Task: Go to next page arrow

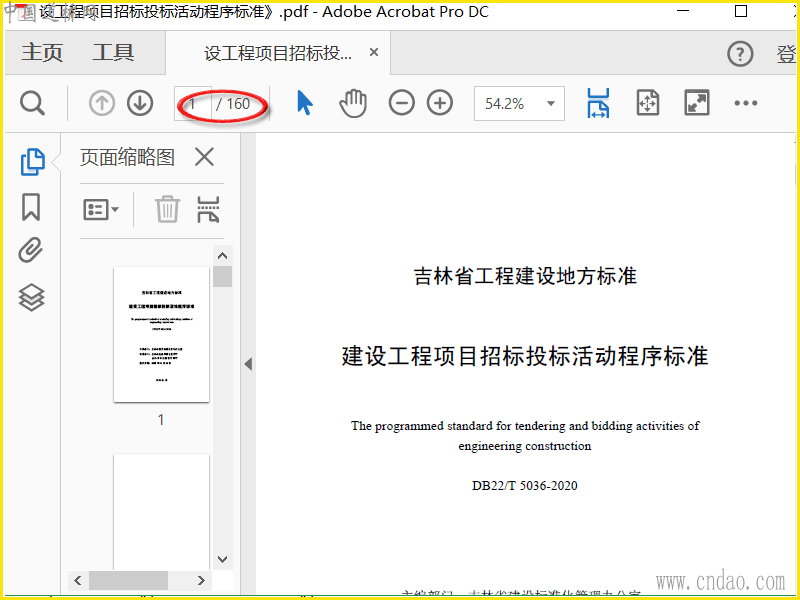Action: pyautogui.click(x=140, y=104)
